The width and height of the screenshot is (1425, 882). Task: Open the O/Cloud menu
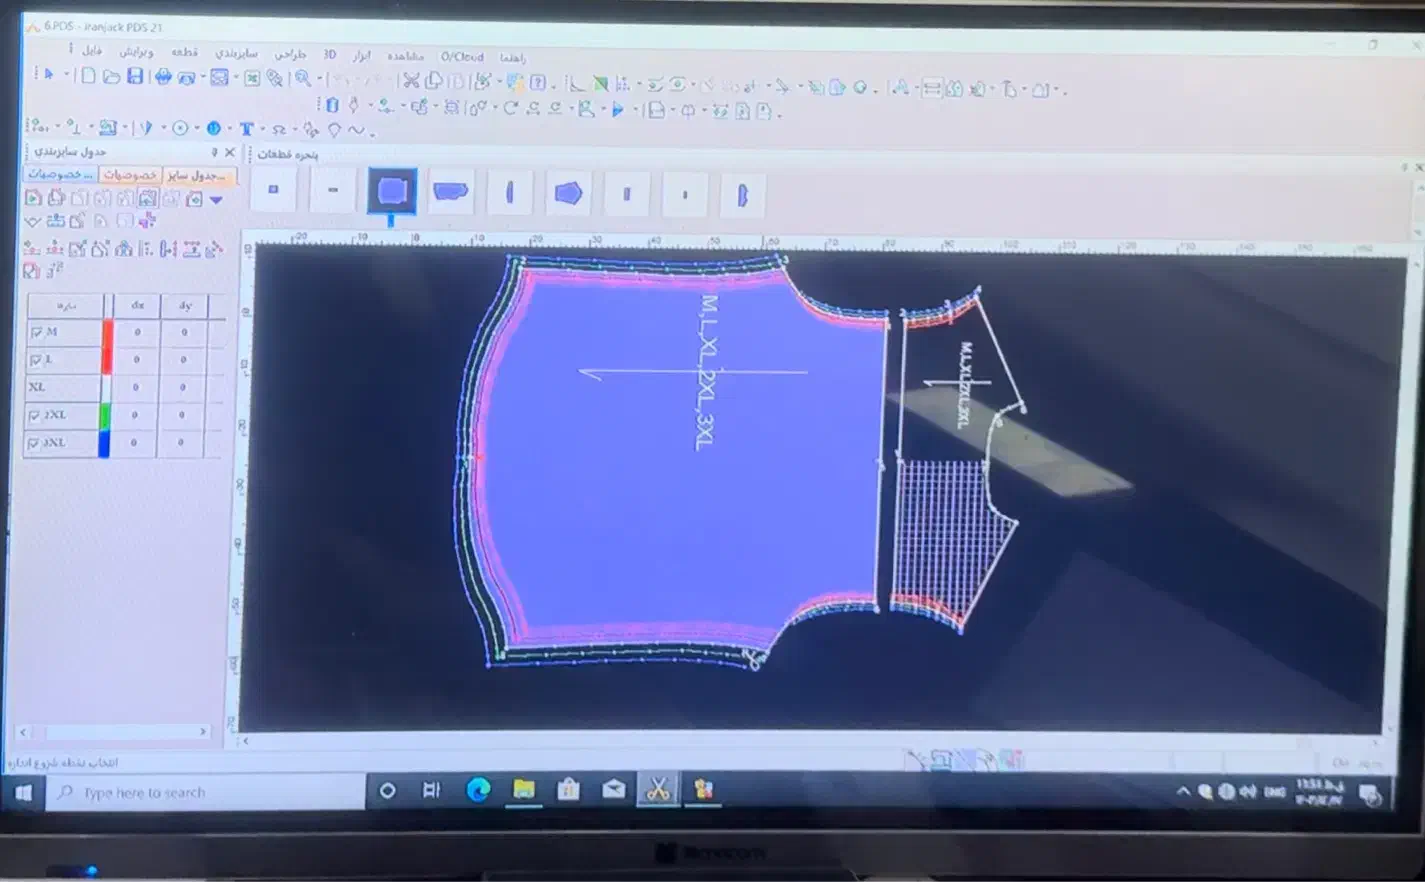[x=462, y=57]
